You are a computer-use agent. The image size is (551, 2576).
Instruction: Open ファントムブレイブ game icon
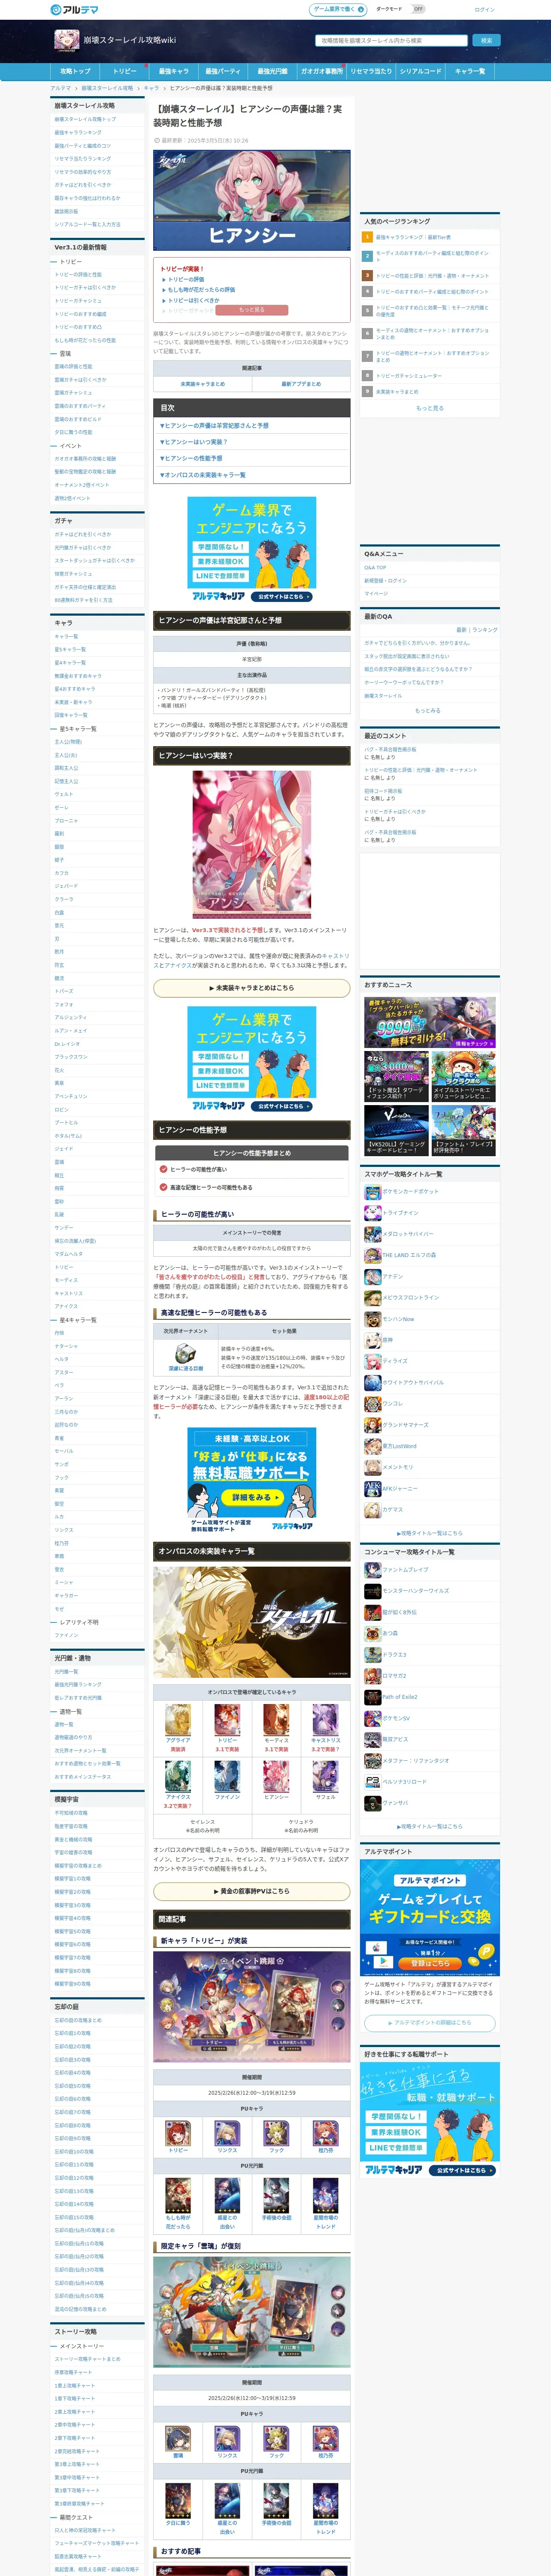click(372, 1569)
